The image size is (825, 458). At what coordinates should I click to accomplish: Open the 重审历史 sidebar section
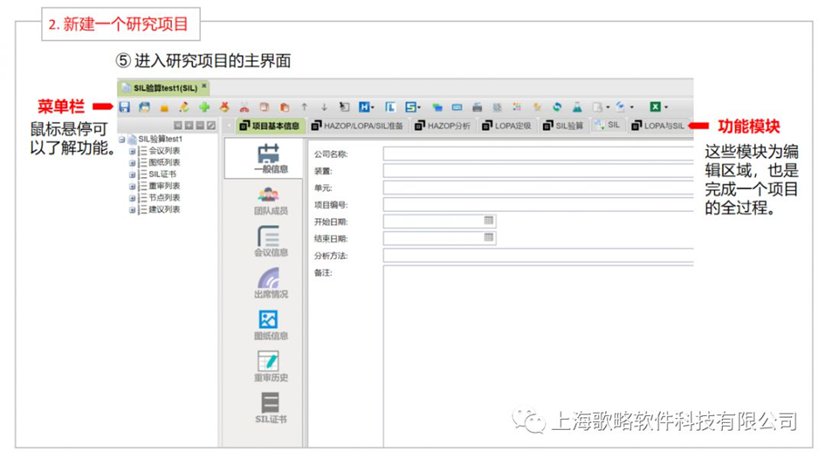tap(270, 366)
